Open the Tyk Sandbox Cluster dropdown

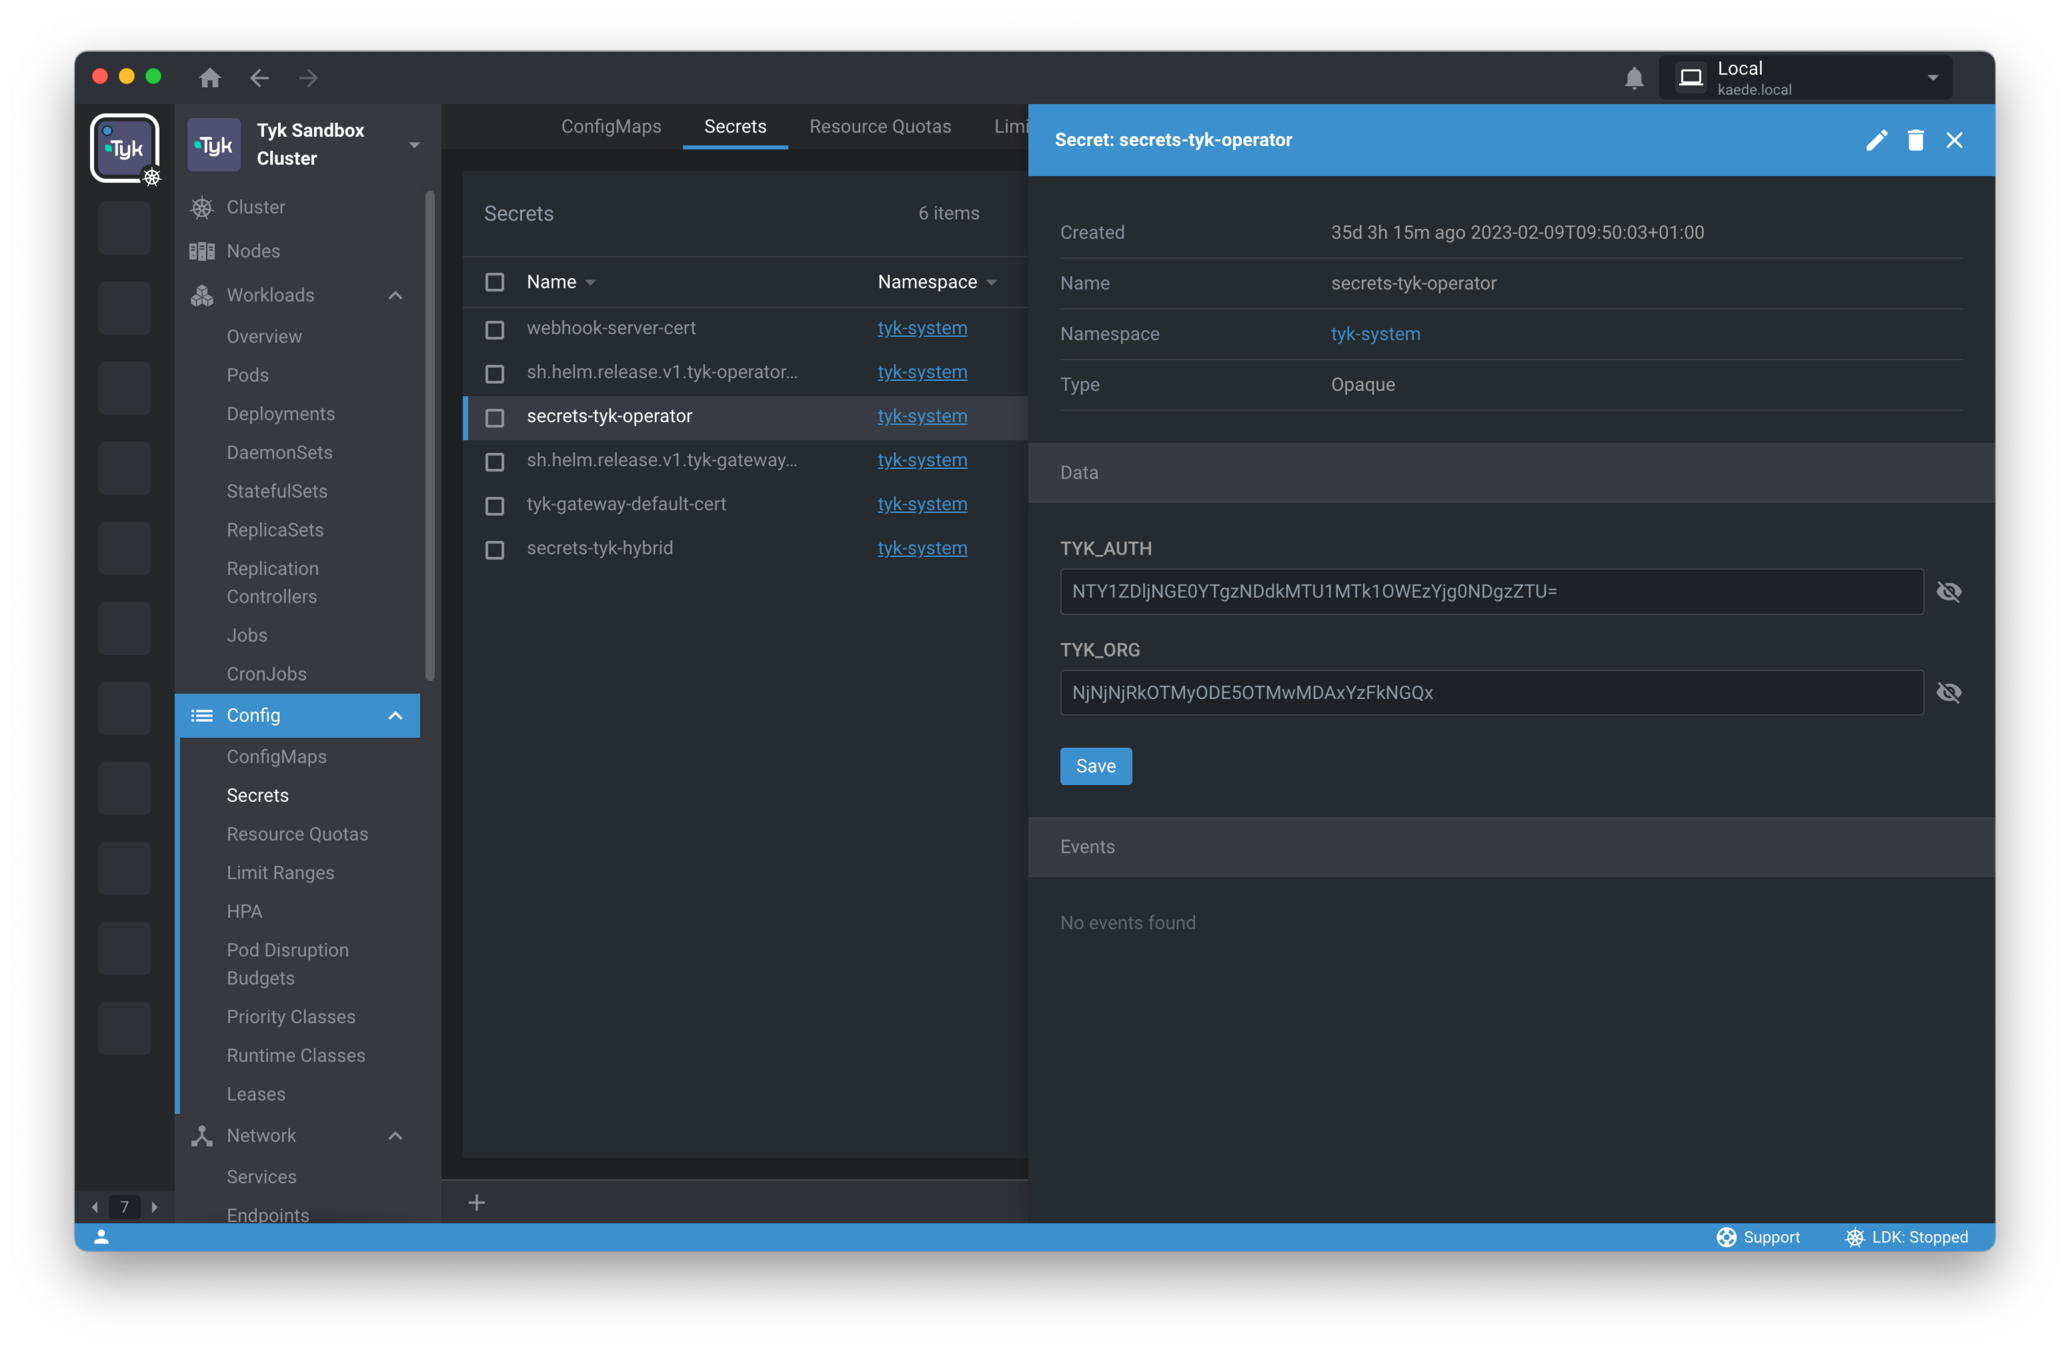(x=414, y=145)
